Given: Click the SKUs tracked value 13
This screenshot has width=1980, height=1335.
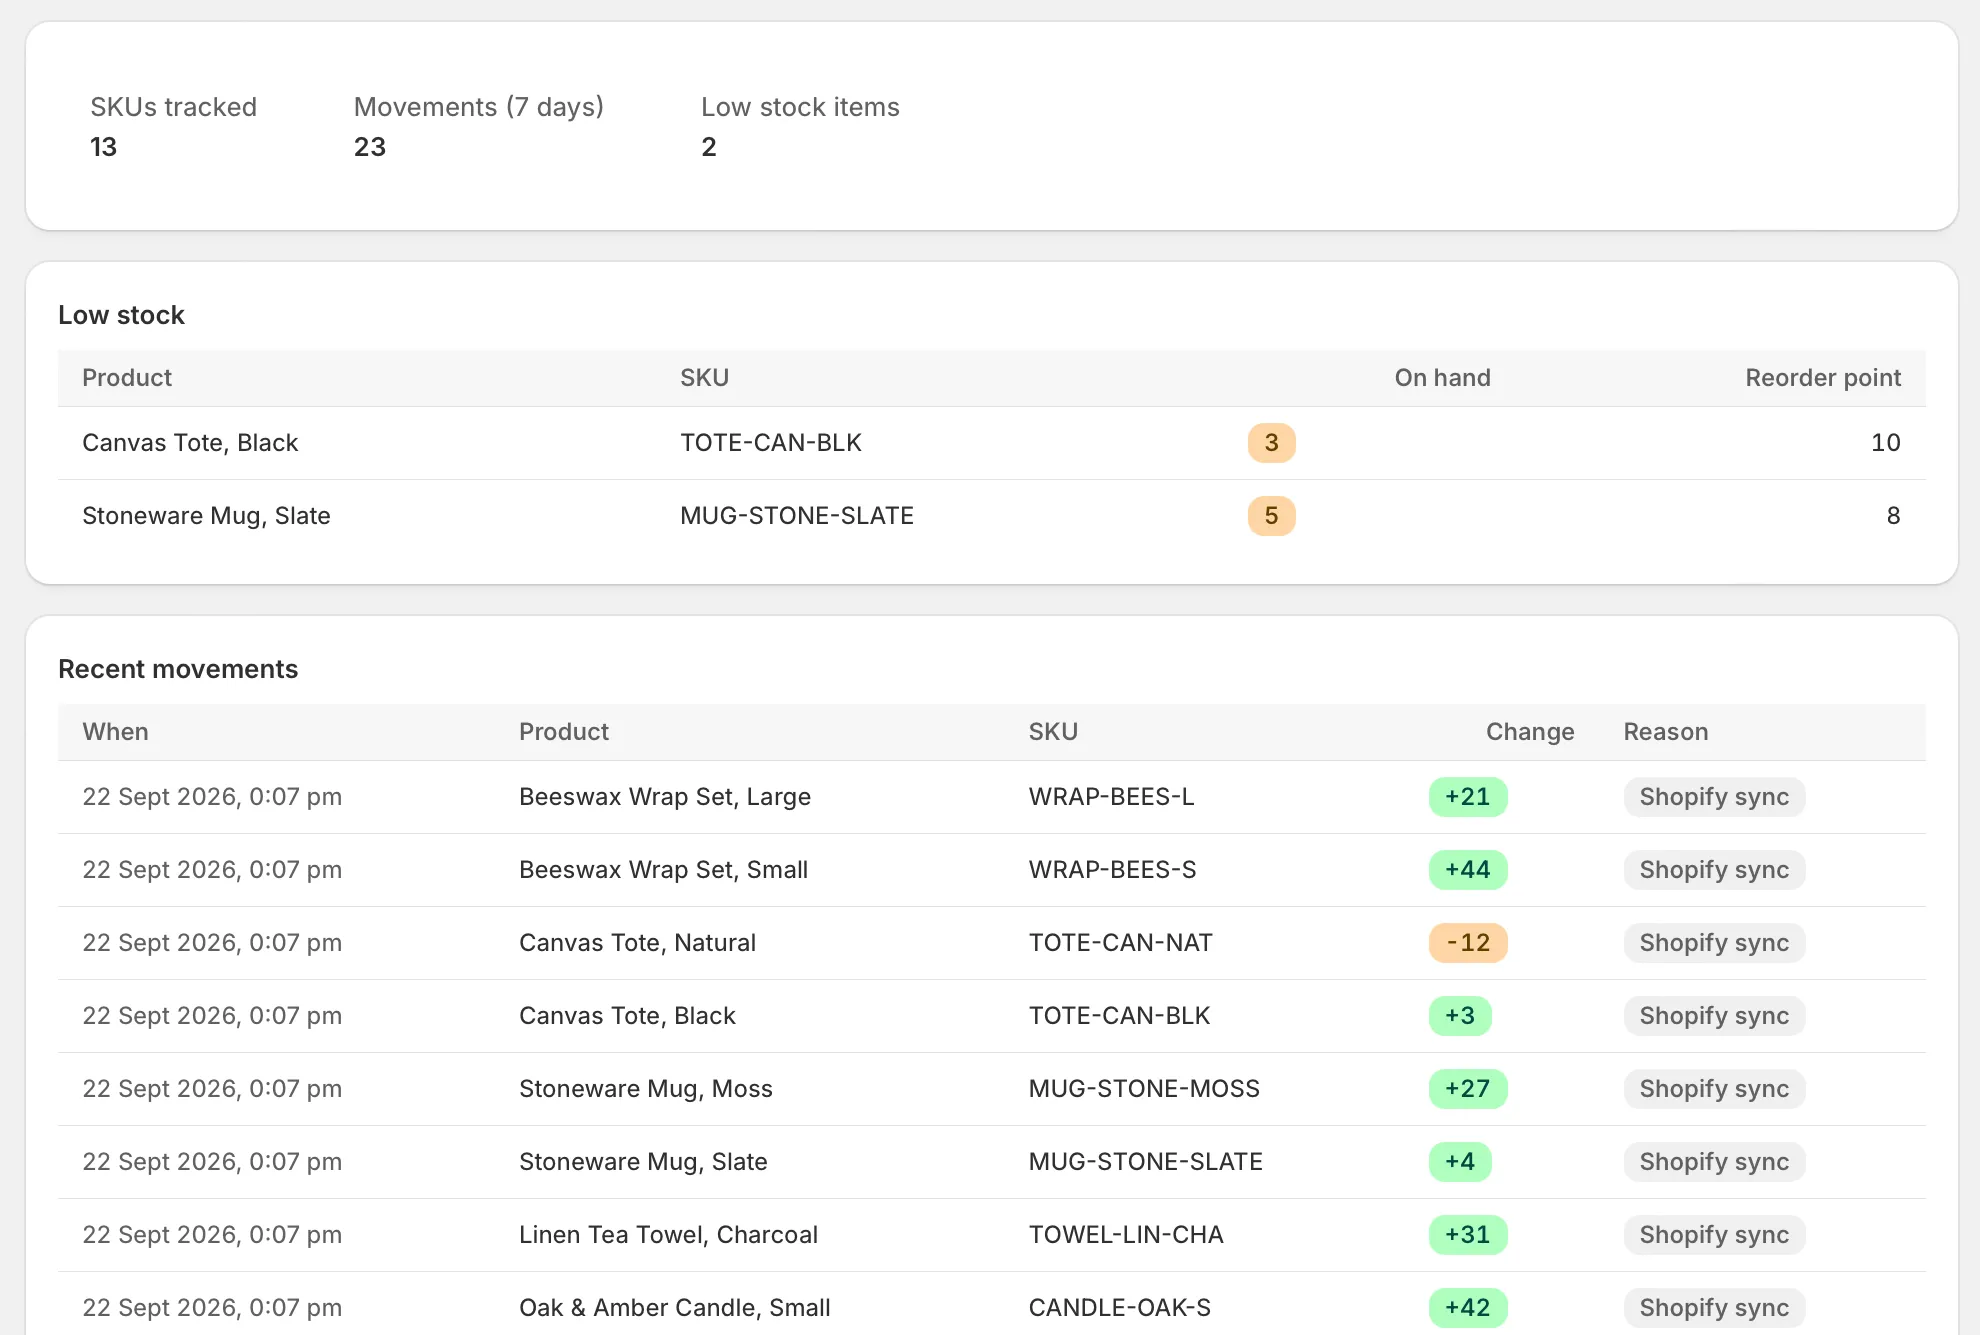Looking at the screenshot, I should click(103, 147).
